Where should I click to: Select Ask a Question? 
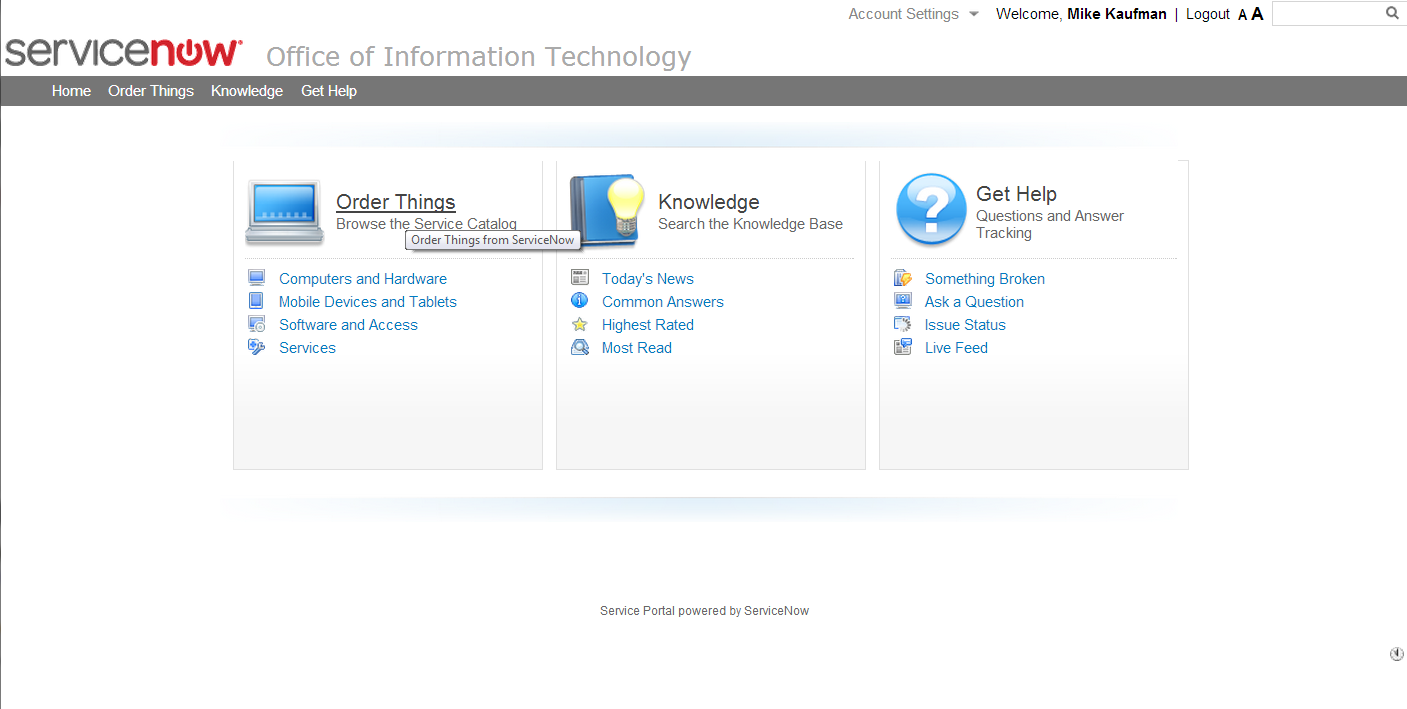[x=974, y=302]
